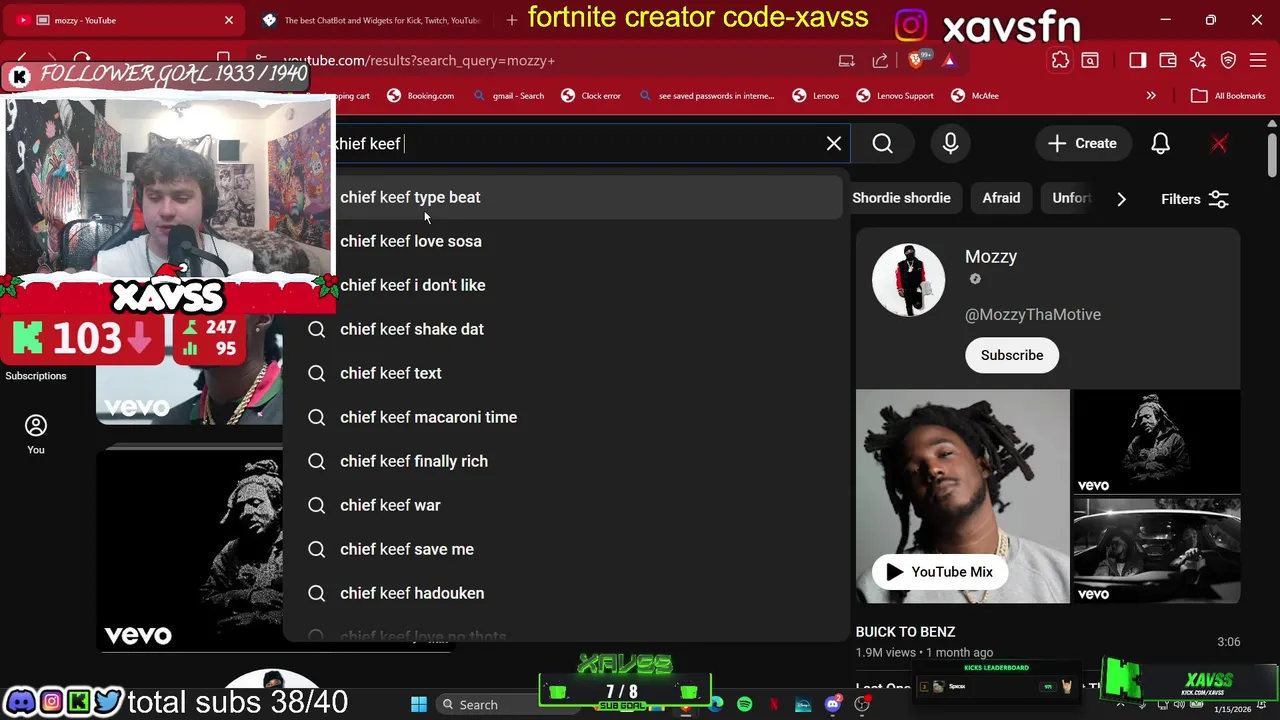The height and width of the screenshot is (720, 1280).
Task: Choose suggestion chief keef war
Action: click(x=565, y=505)
